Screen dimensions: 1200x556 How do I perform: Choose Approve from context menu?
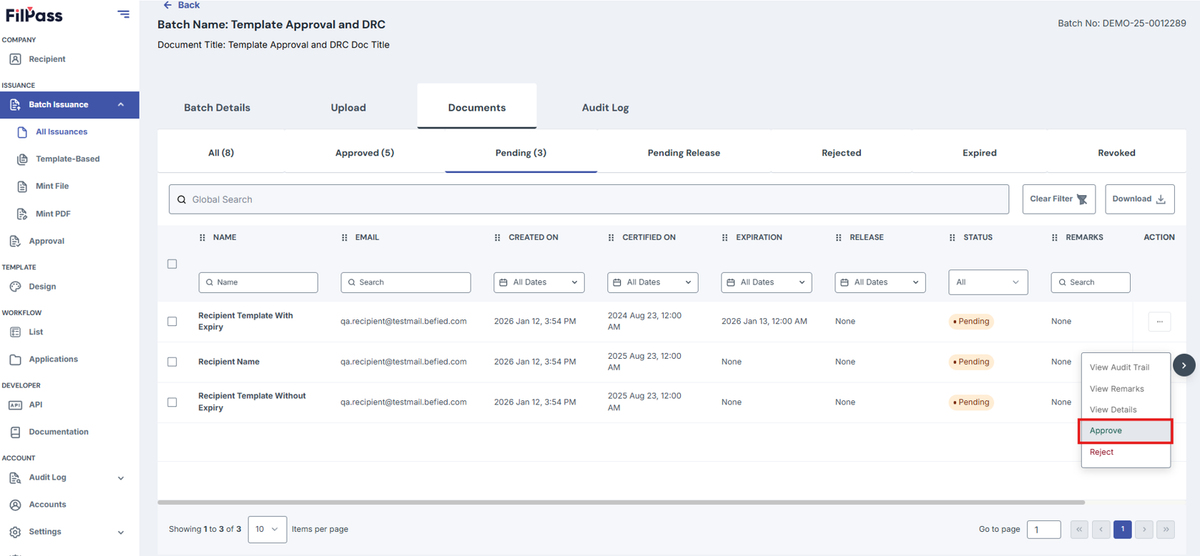tap(1125, 431)
